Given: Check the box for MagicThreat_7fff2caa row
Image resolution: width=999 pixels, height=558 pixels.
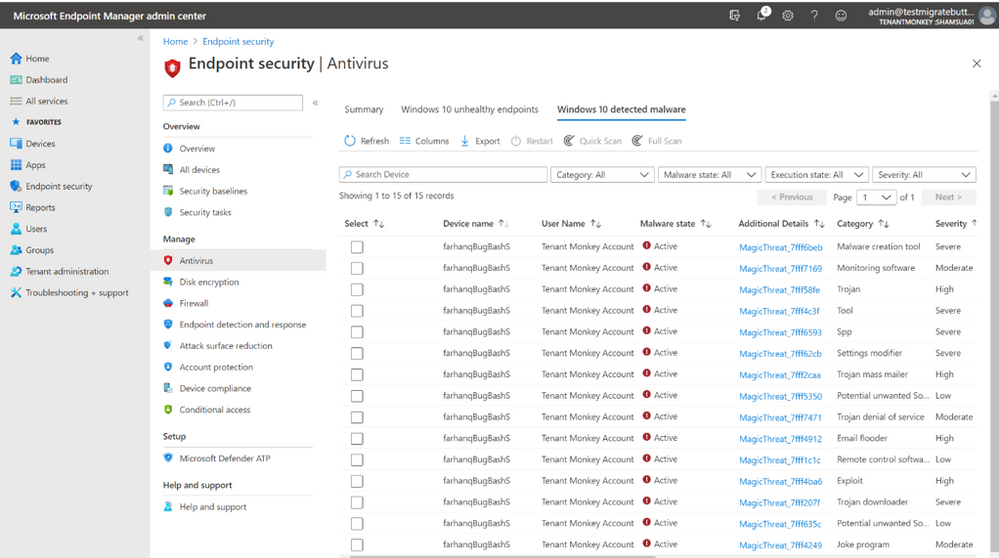Looking at the screenshot, I should click(x=357, y=375).
